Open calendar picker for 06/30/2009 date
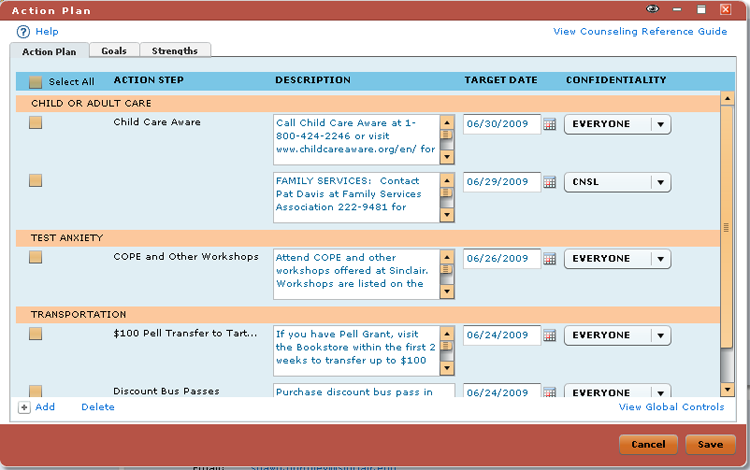The width and height of the screenshot is (750, 470). (x=549, y=125)
